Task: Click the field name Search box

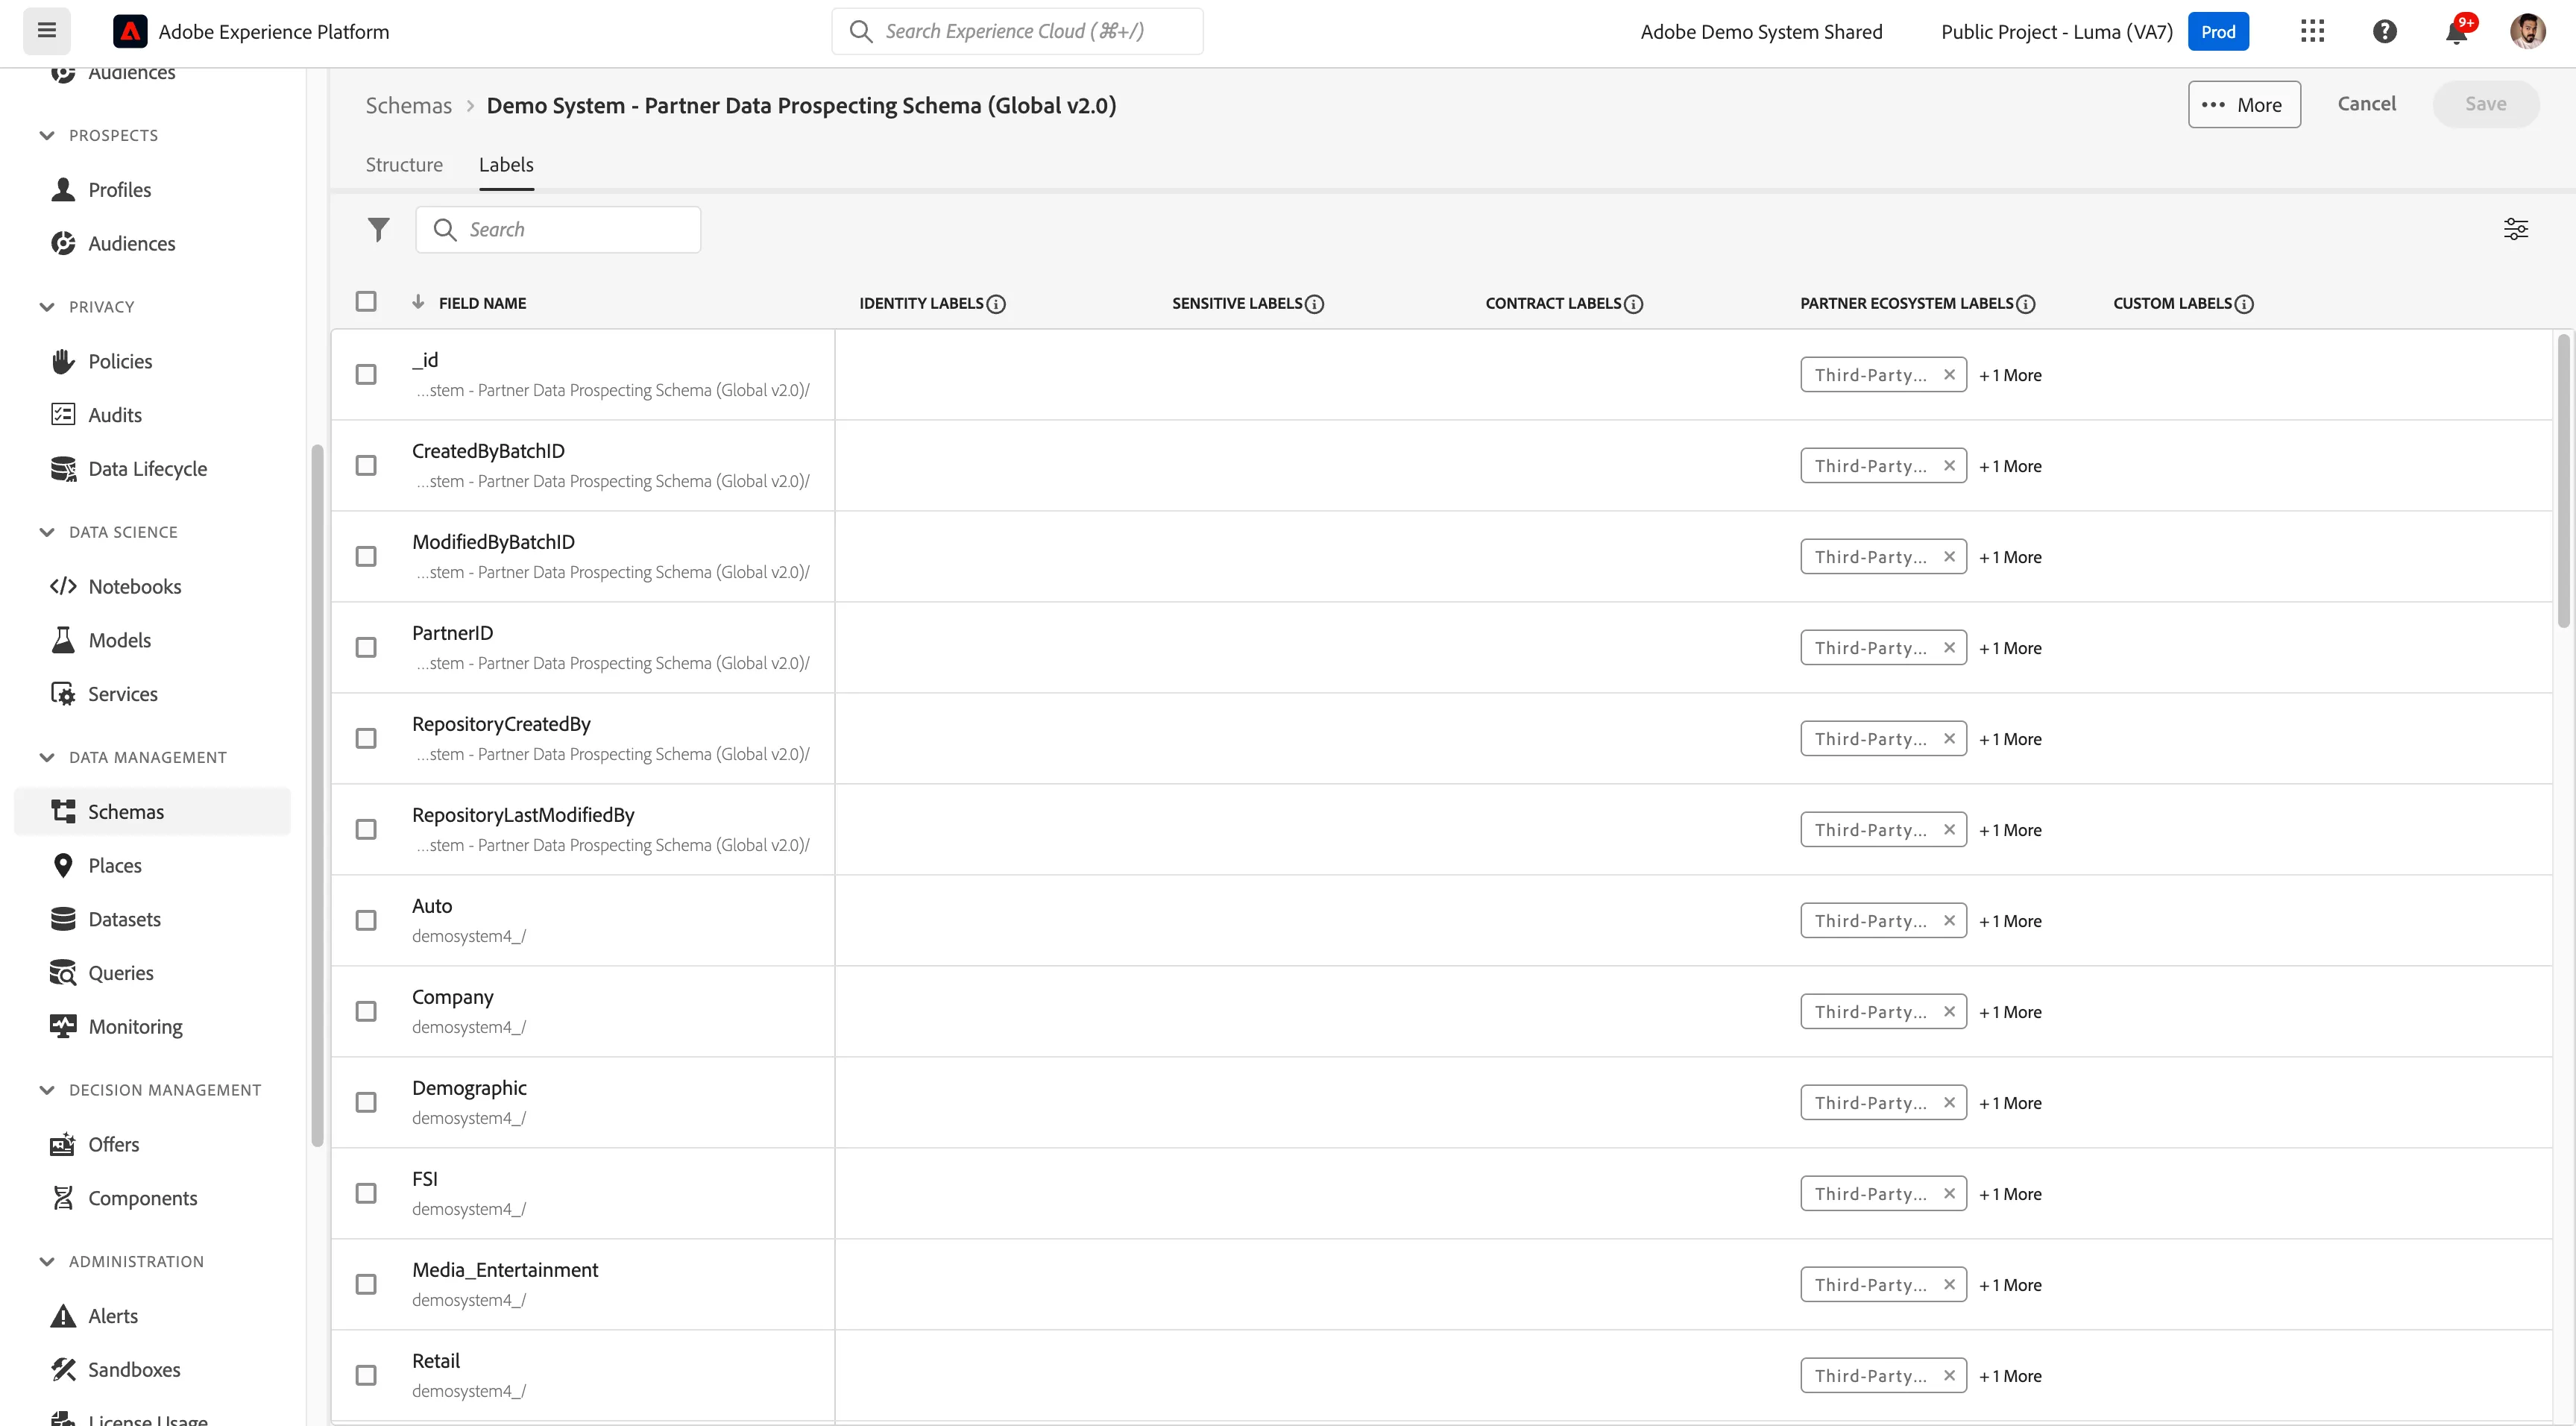Action: (558, 230)
